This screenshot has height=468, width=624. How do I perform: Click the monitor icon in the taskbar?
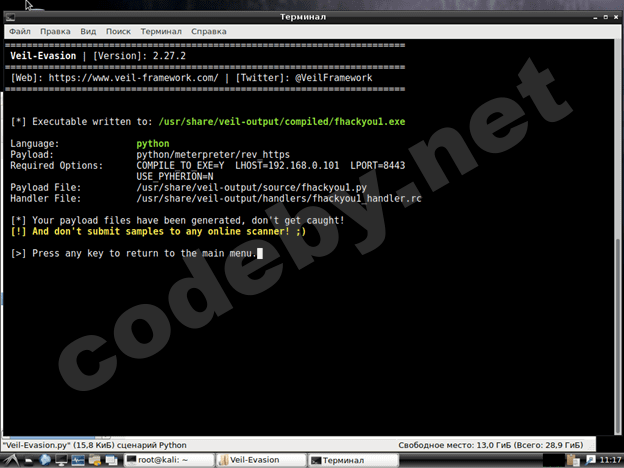61,460
